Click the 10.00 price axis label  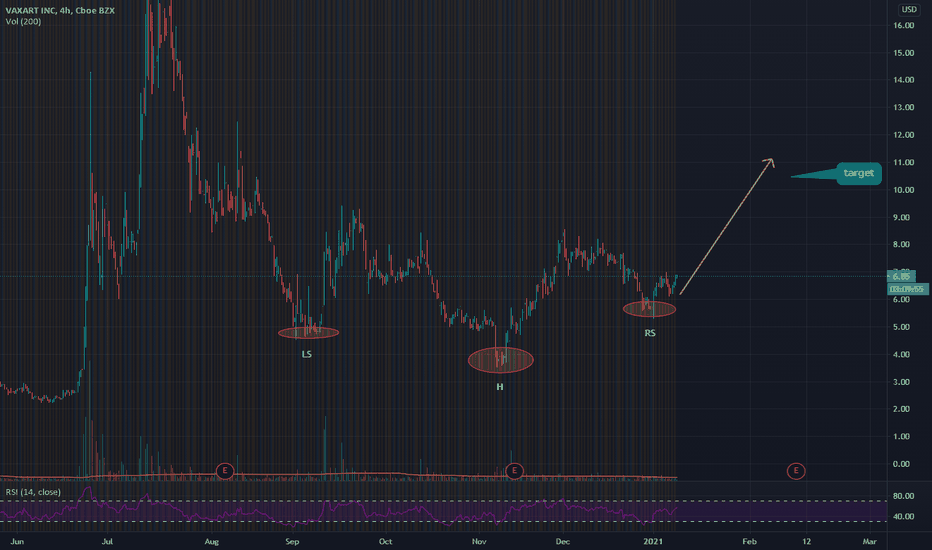[903, 190]
